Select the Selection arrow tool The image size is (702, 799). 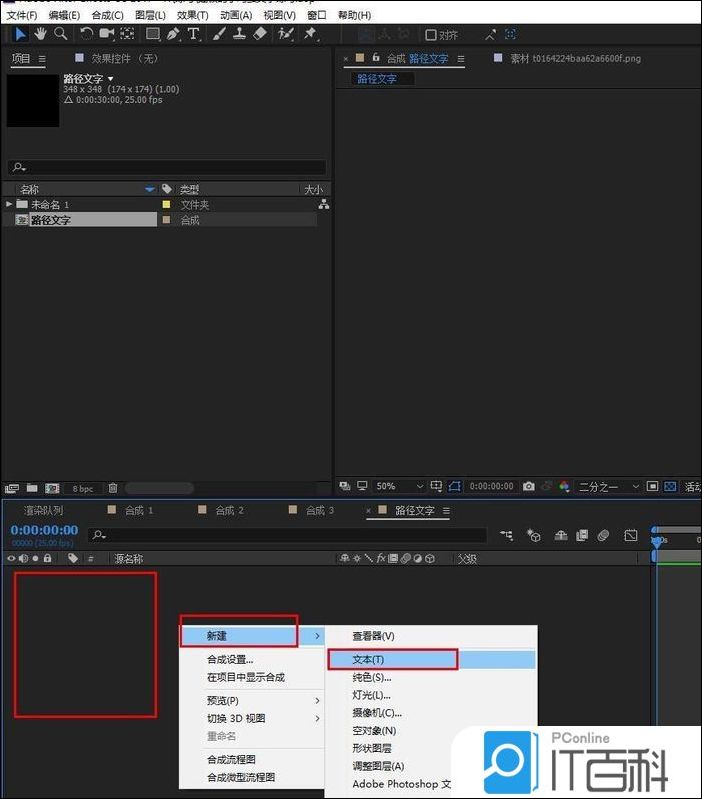[20, 34]
